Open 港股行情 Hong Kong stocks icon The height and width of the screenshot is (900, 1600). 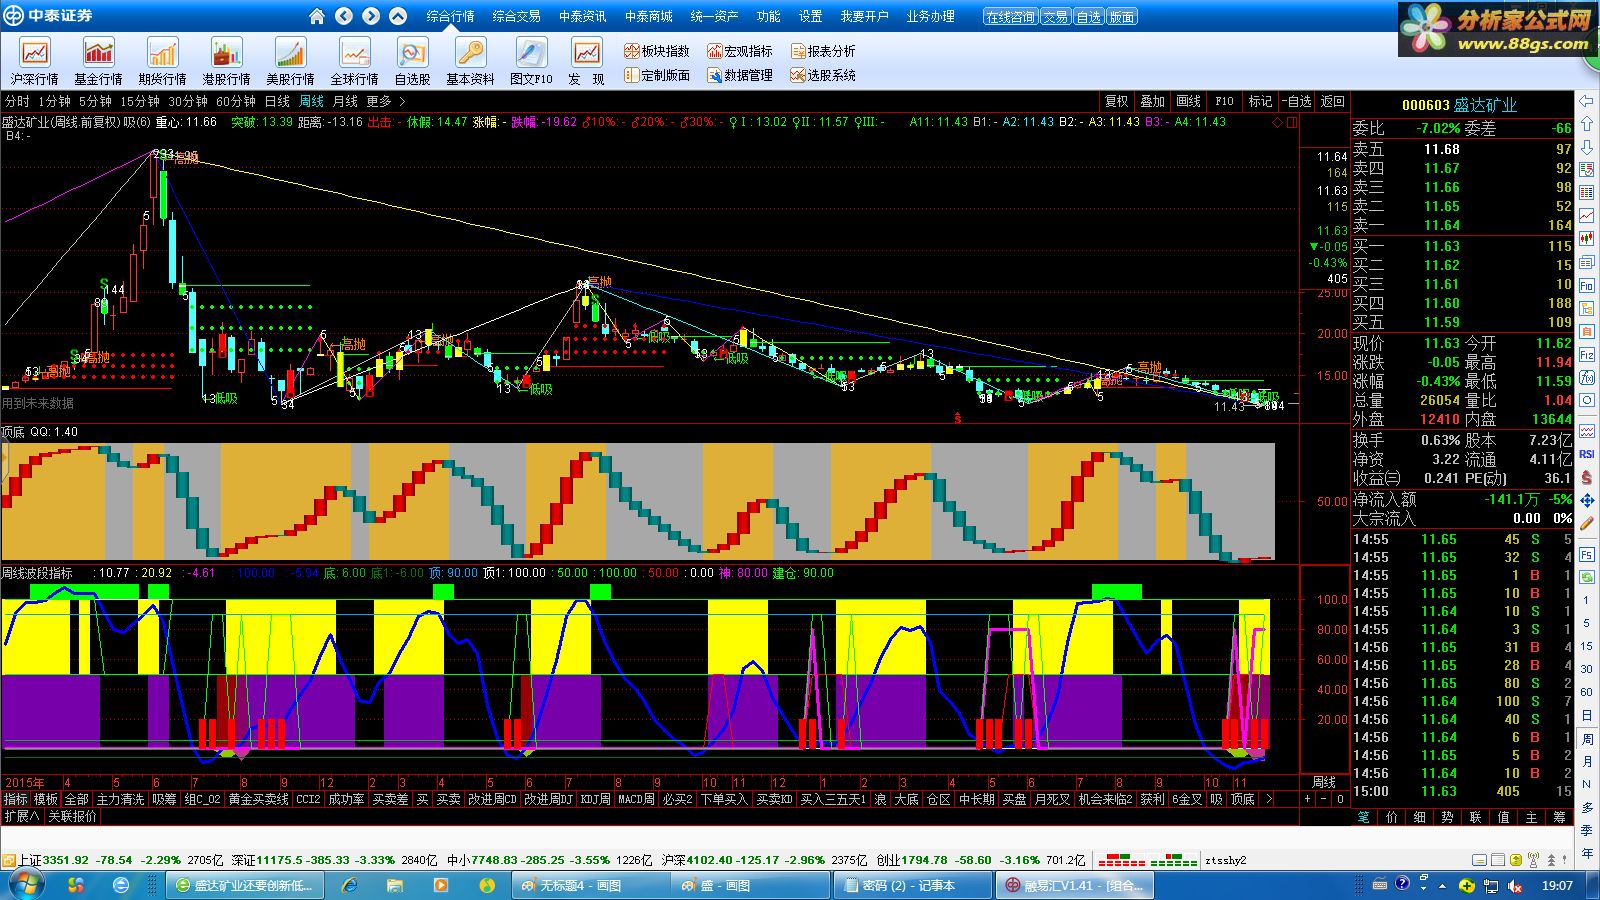(x=226, y=61)
